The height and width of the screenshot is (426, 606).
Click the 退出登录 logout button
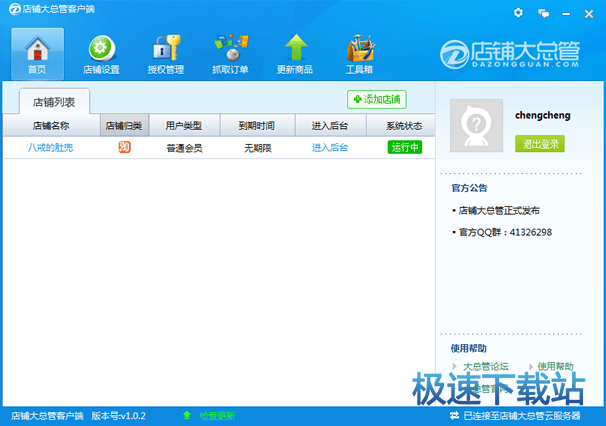coord(540,144)
